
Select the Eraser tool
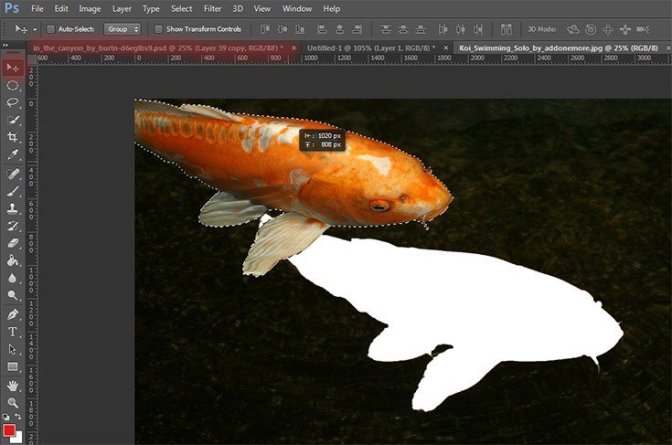[12, 243]
